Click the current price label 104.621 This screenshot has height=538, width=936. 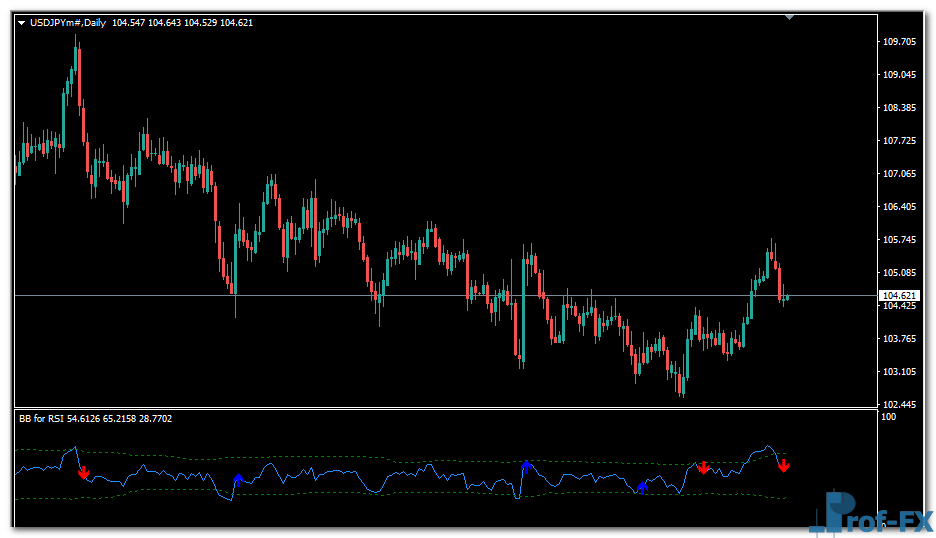pyautogui.click(x=898, y=296)
